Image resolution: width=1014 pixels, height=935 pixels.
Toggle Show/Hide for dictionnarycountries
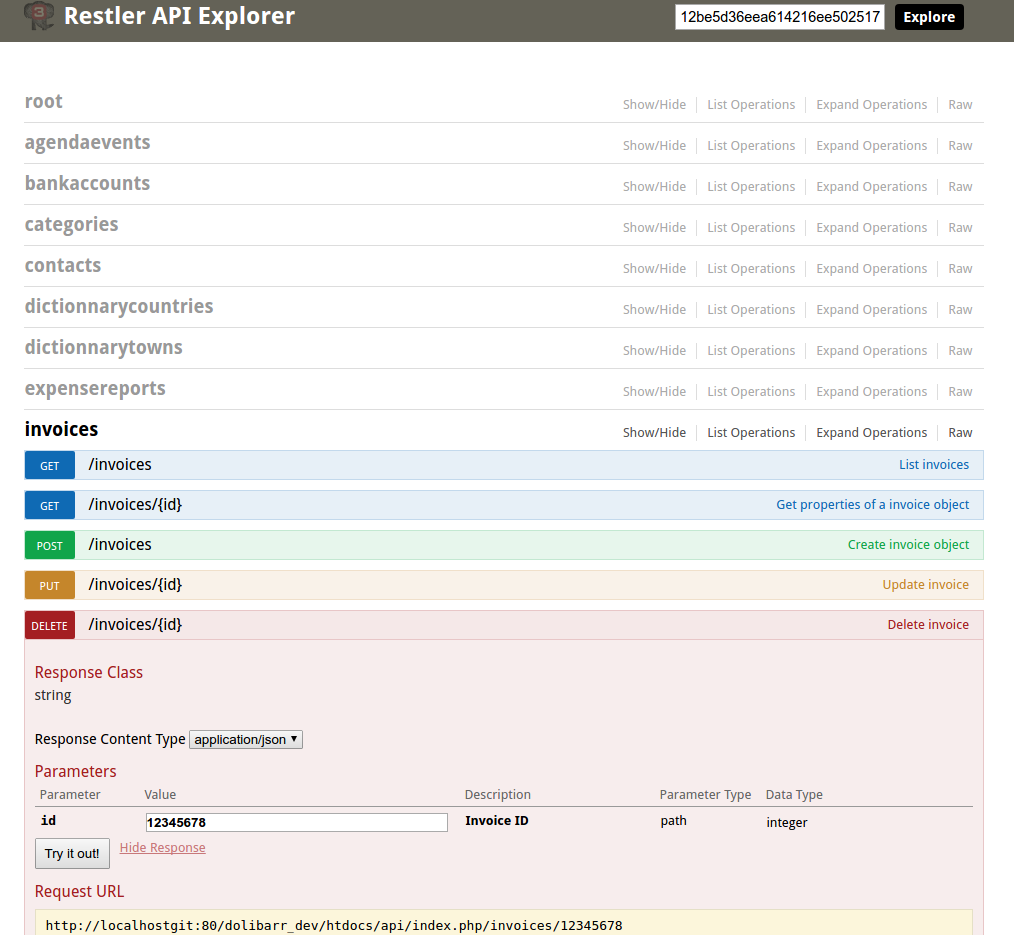point(654,310)
